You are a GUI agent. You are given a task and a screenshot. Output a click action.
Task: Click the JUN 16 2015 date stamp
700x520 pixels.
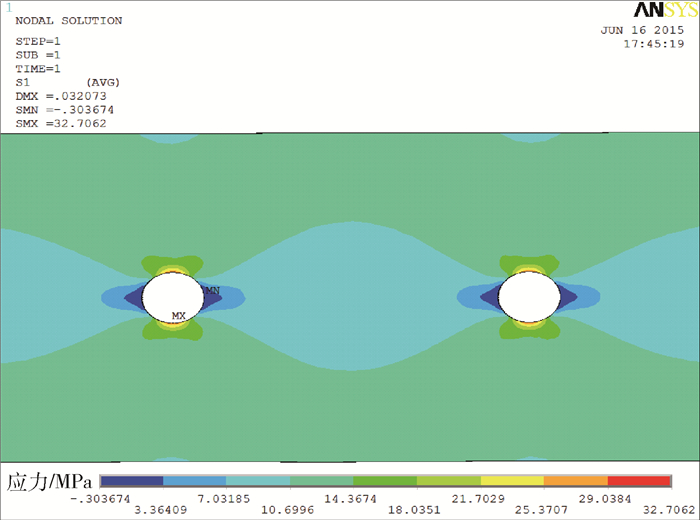(x=641, y=30)
